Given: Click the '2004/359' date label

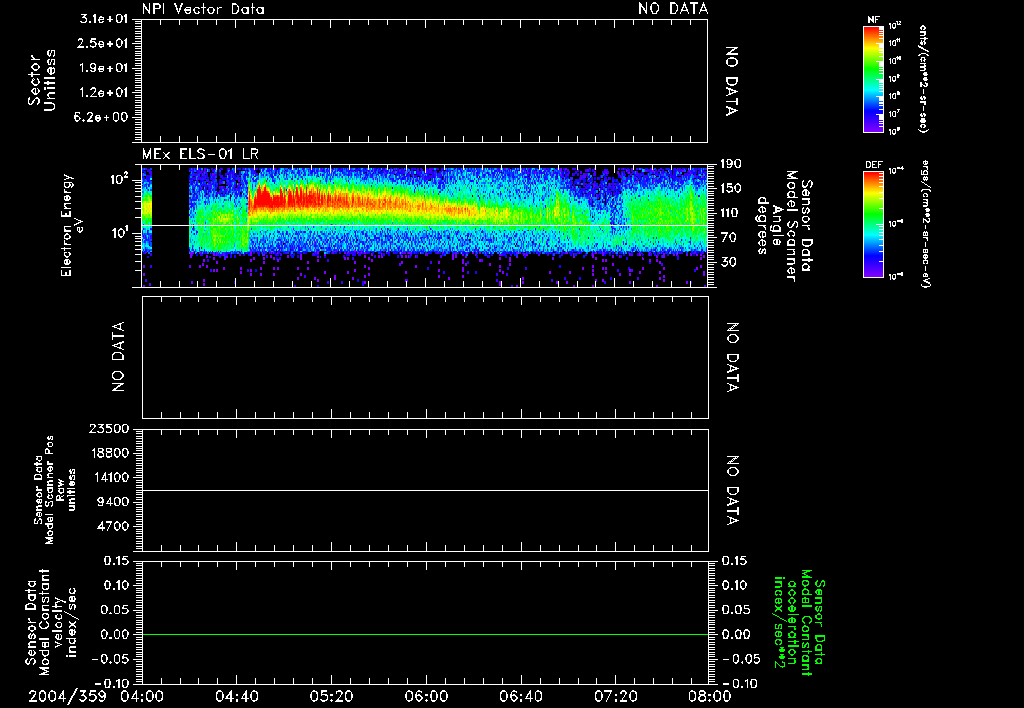Looking at the screenshot, I should click(67, 696).
